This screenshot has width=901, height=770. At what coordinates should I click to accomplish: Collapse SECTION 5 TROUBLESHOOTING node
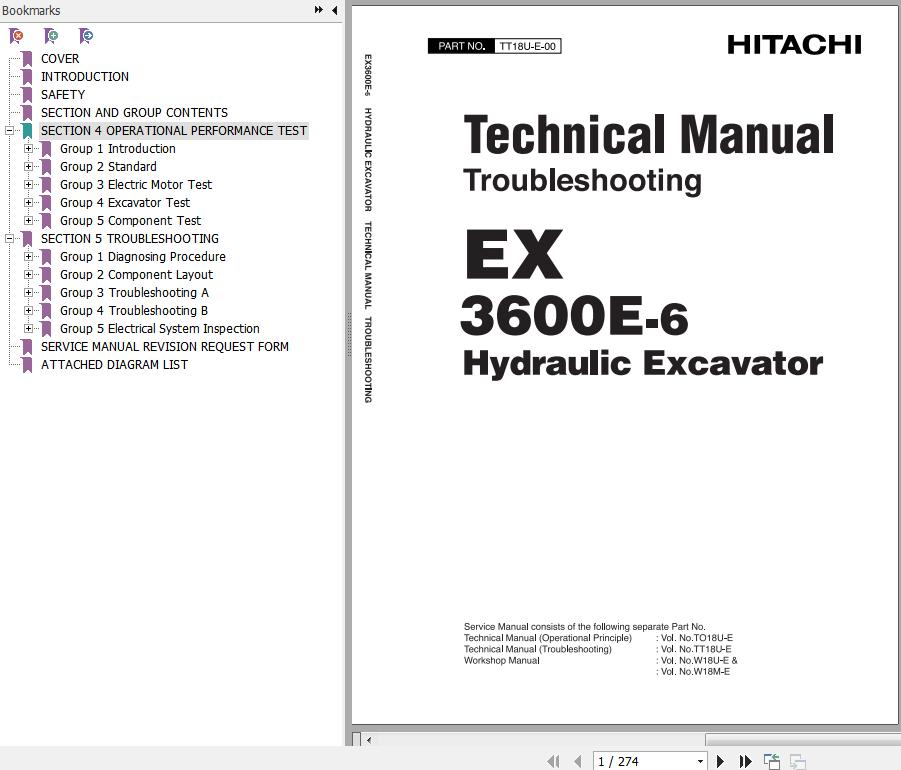(9, 239)
